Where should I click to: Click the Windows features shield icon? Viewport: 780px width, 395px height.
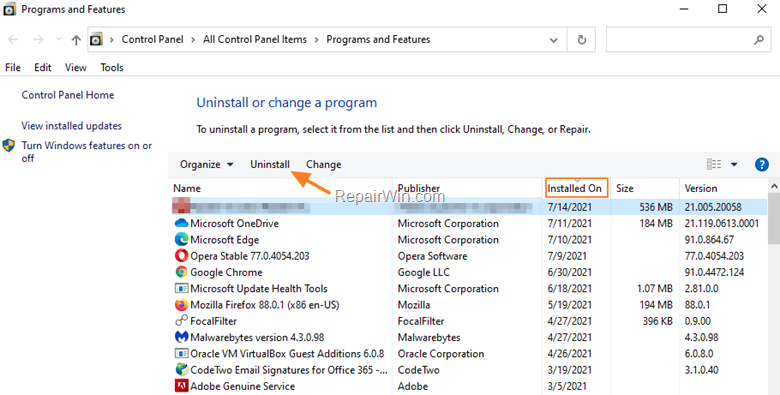coord(9,146)
